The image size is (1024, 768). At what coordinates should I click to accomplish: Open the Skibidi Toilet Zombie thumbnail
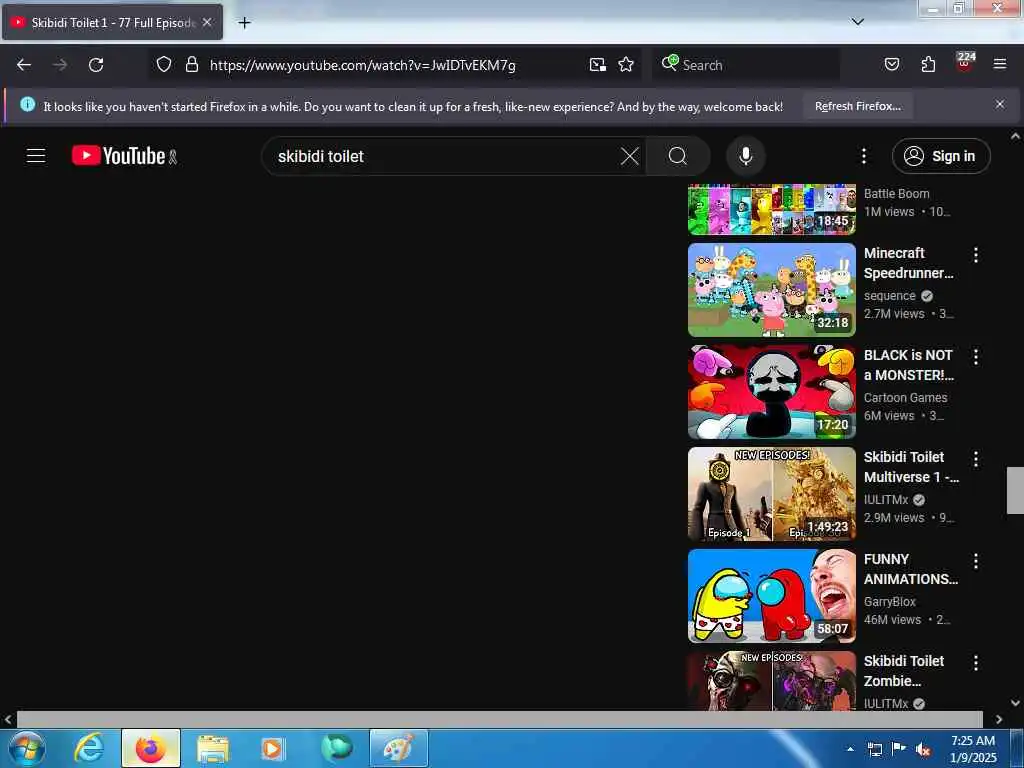[x=771, y=680]
